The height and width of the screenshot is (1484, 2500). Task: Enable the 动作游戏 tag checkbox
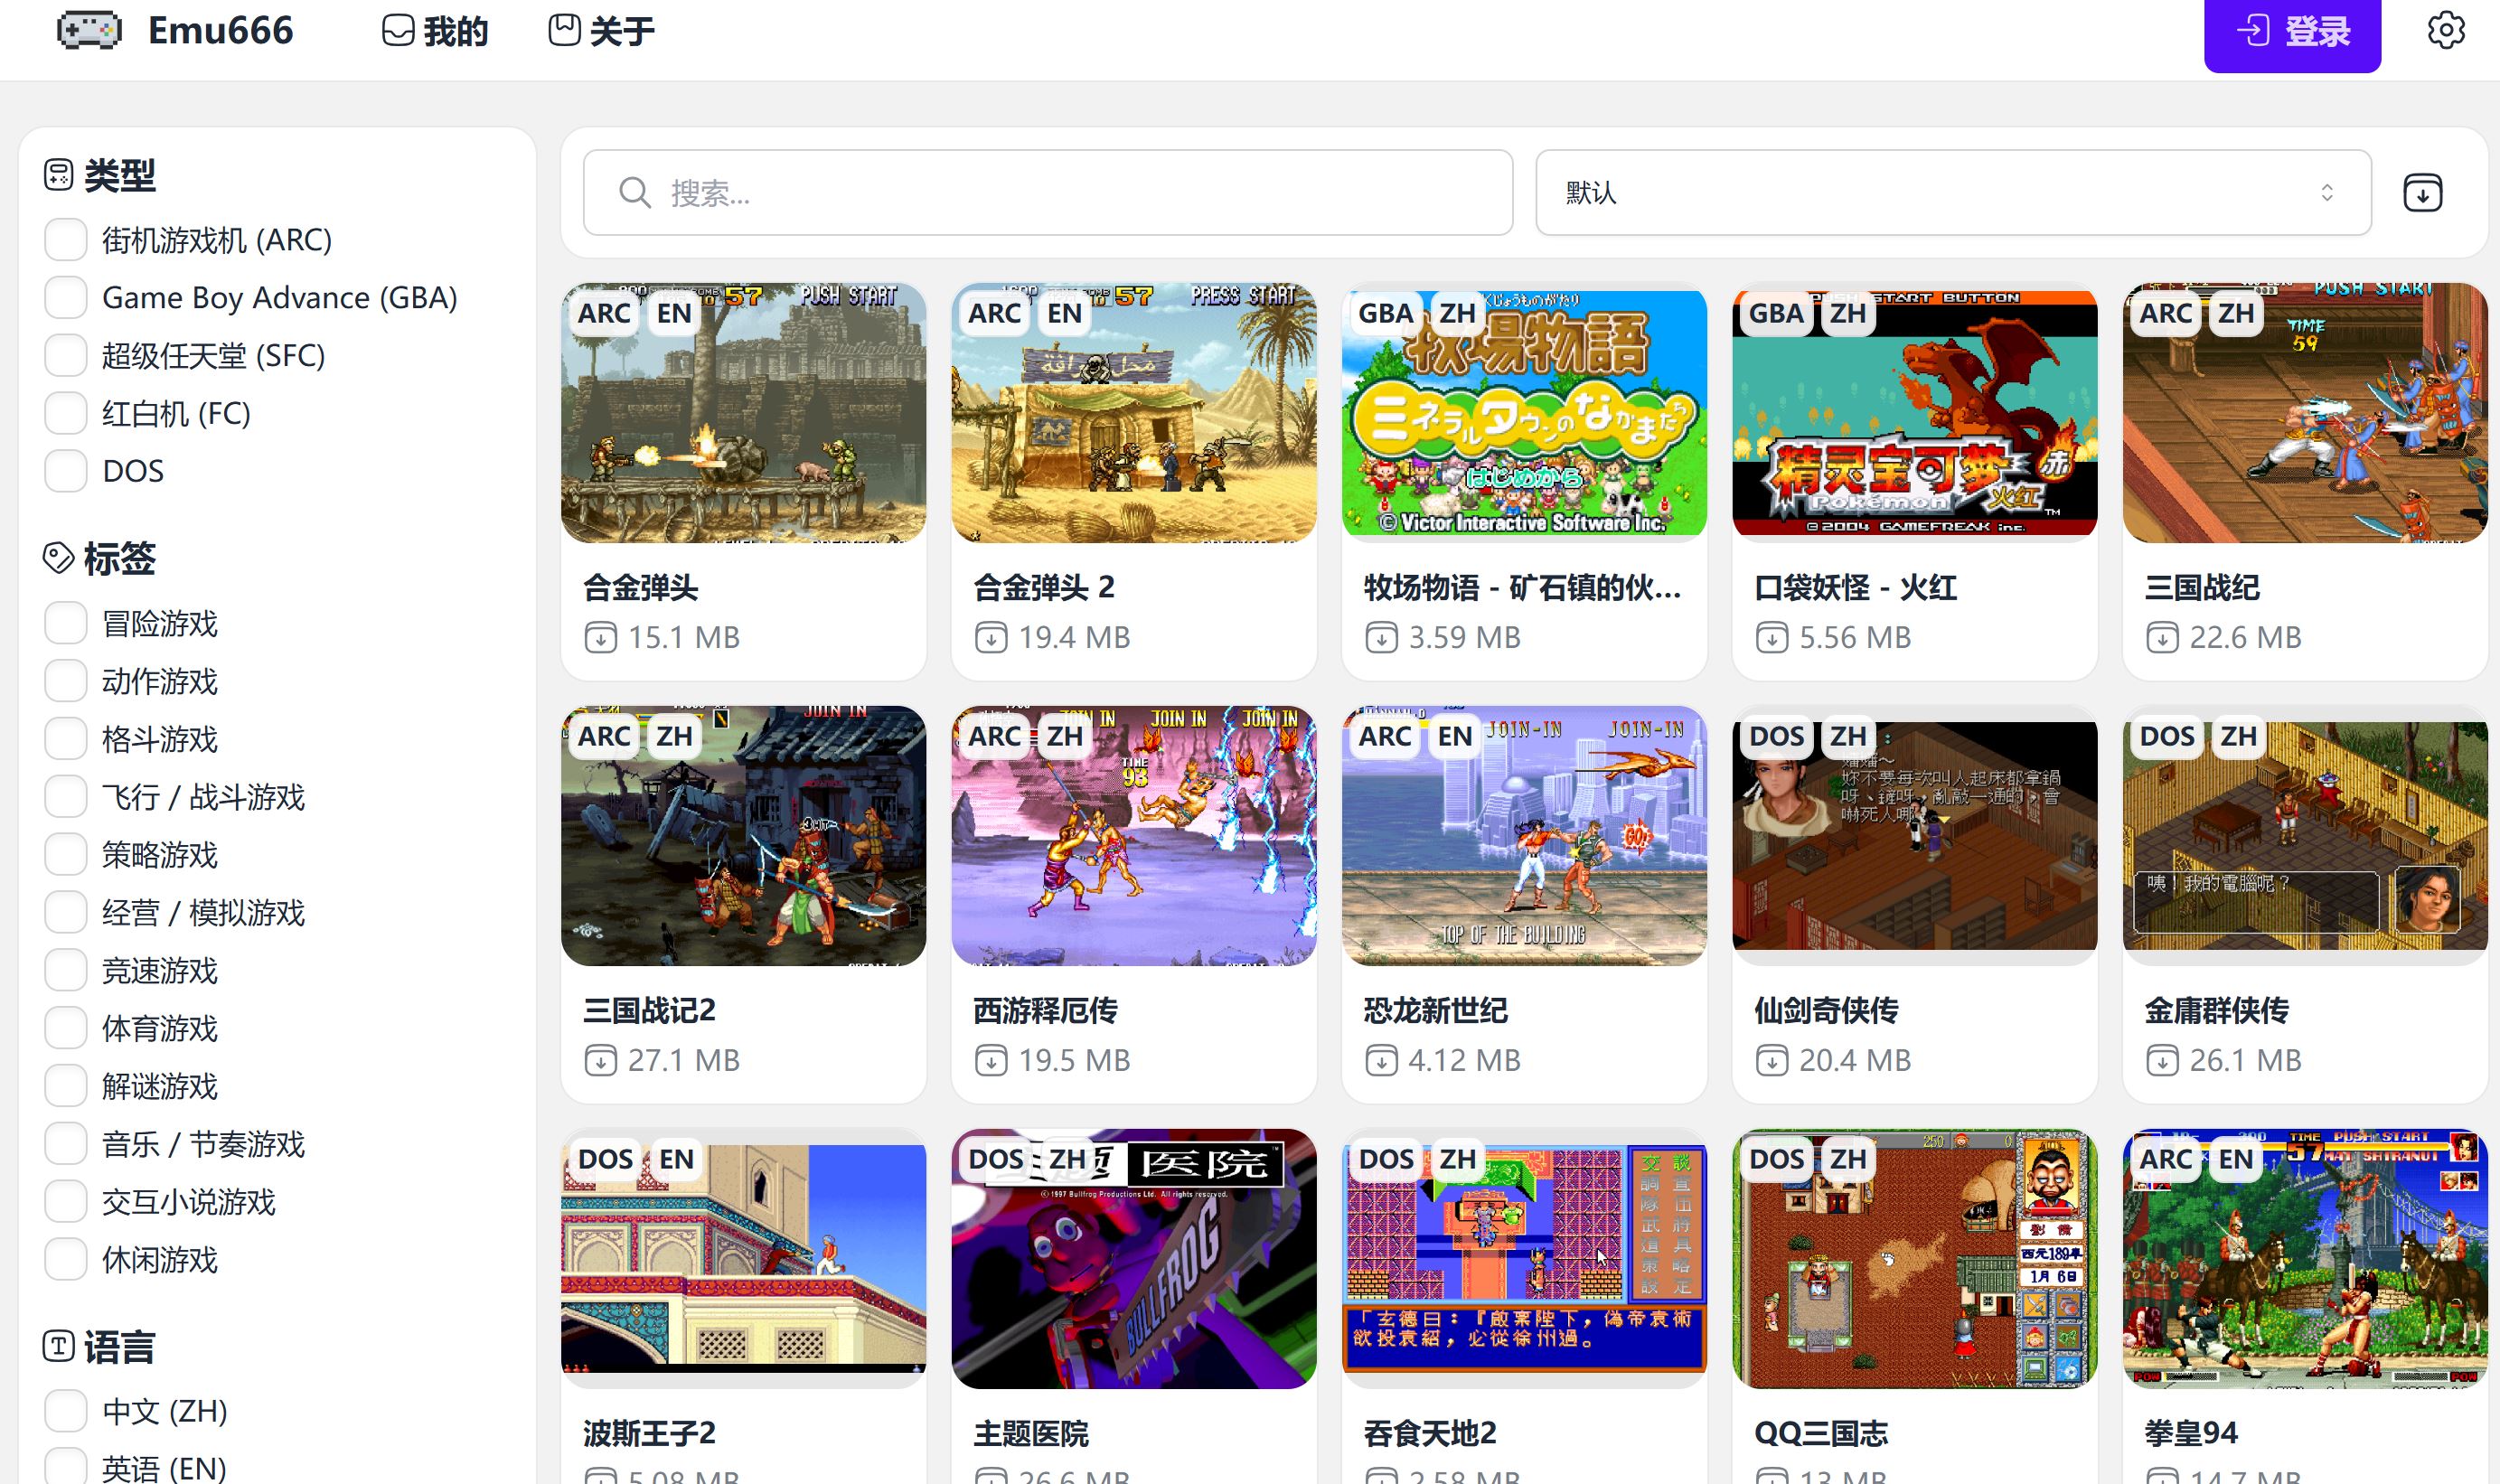[x=66, y=681]
